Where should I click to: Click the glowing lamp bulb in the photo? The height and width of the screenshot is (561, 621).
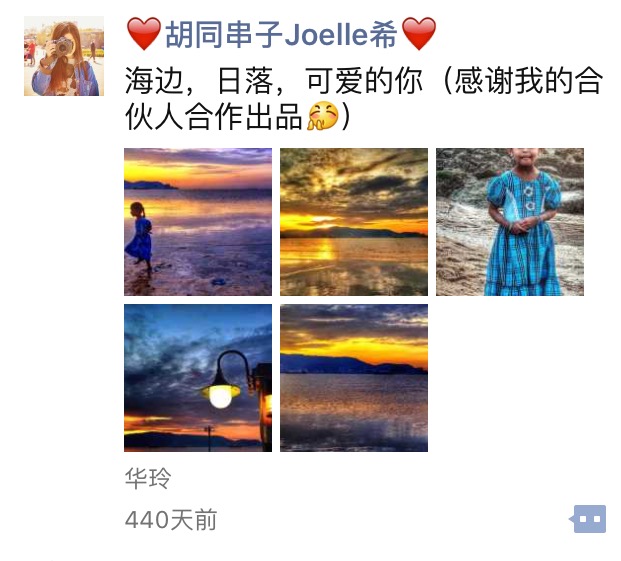pyautogui.click(x=220, y=396)
